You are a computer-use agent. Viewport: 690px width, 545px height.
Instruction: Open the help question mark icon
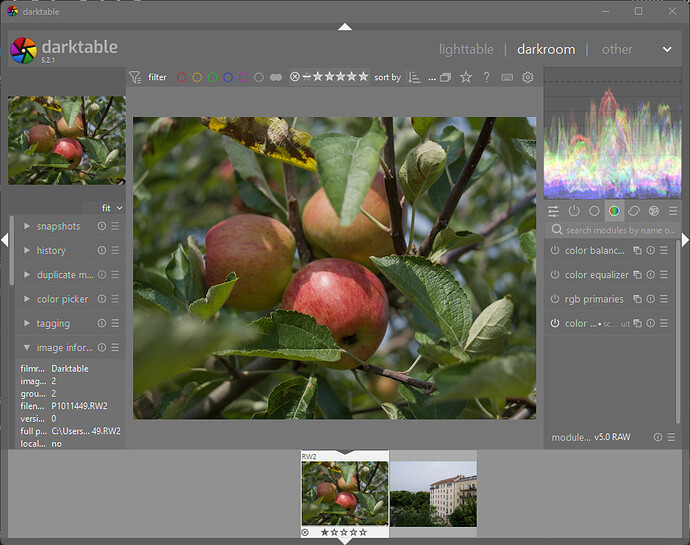point(487,77)
